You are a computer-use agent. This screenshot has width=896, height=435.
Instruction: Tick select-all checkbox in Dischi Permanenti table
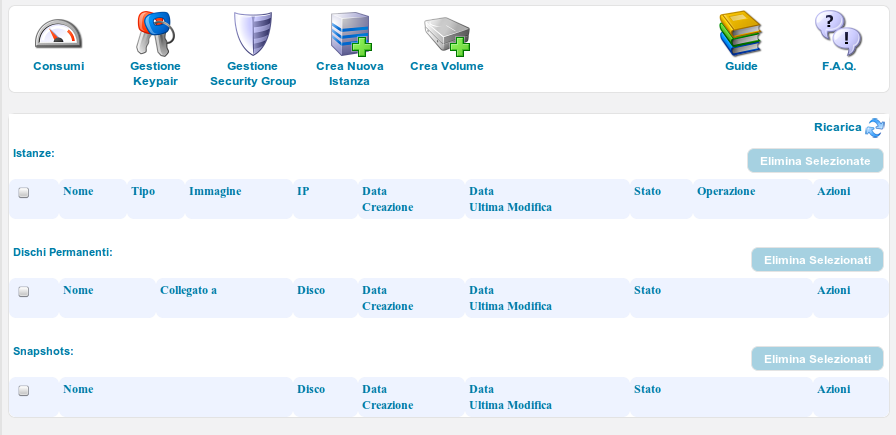pyautogui.click(x=23, y=292)
